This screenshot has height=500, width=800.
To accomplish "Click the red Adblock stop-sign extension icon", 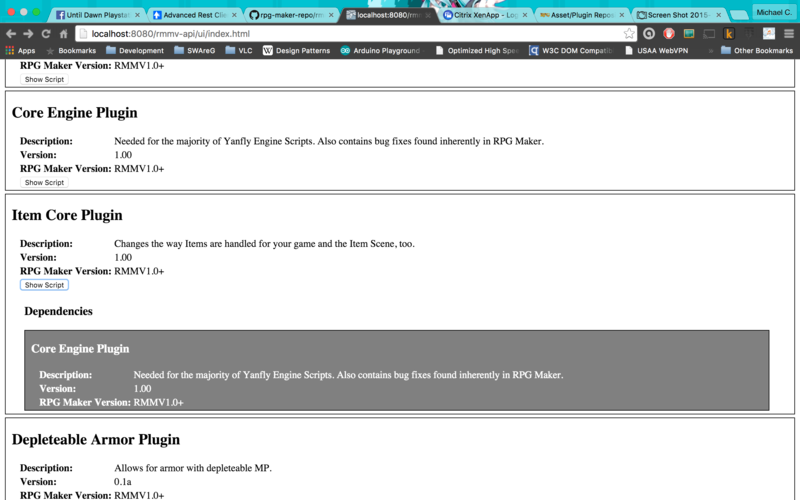I will [668, 33].
